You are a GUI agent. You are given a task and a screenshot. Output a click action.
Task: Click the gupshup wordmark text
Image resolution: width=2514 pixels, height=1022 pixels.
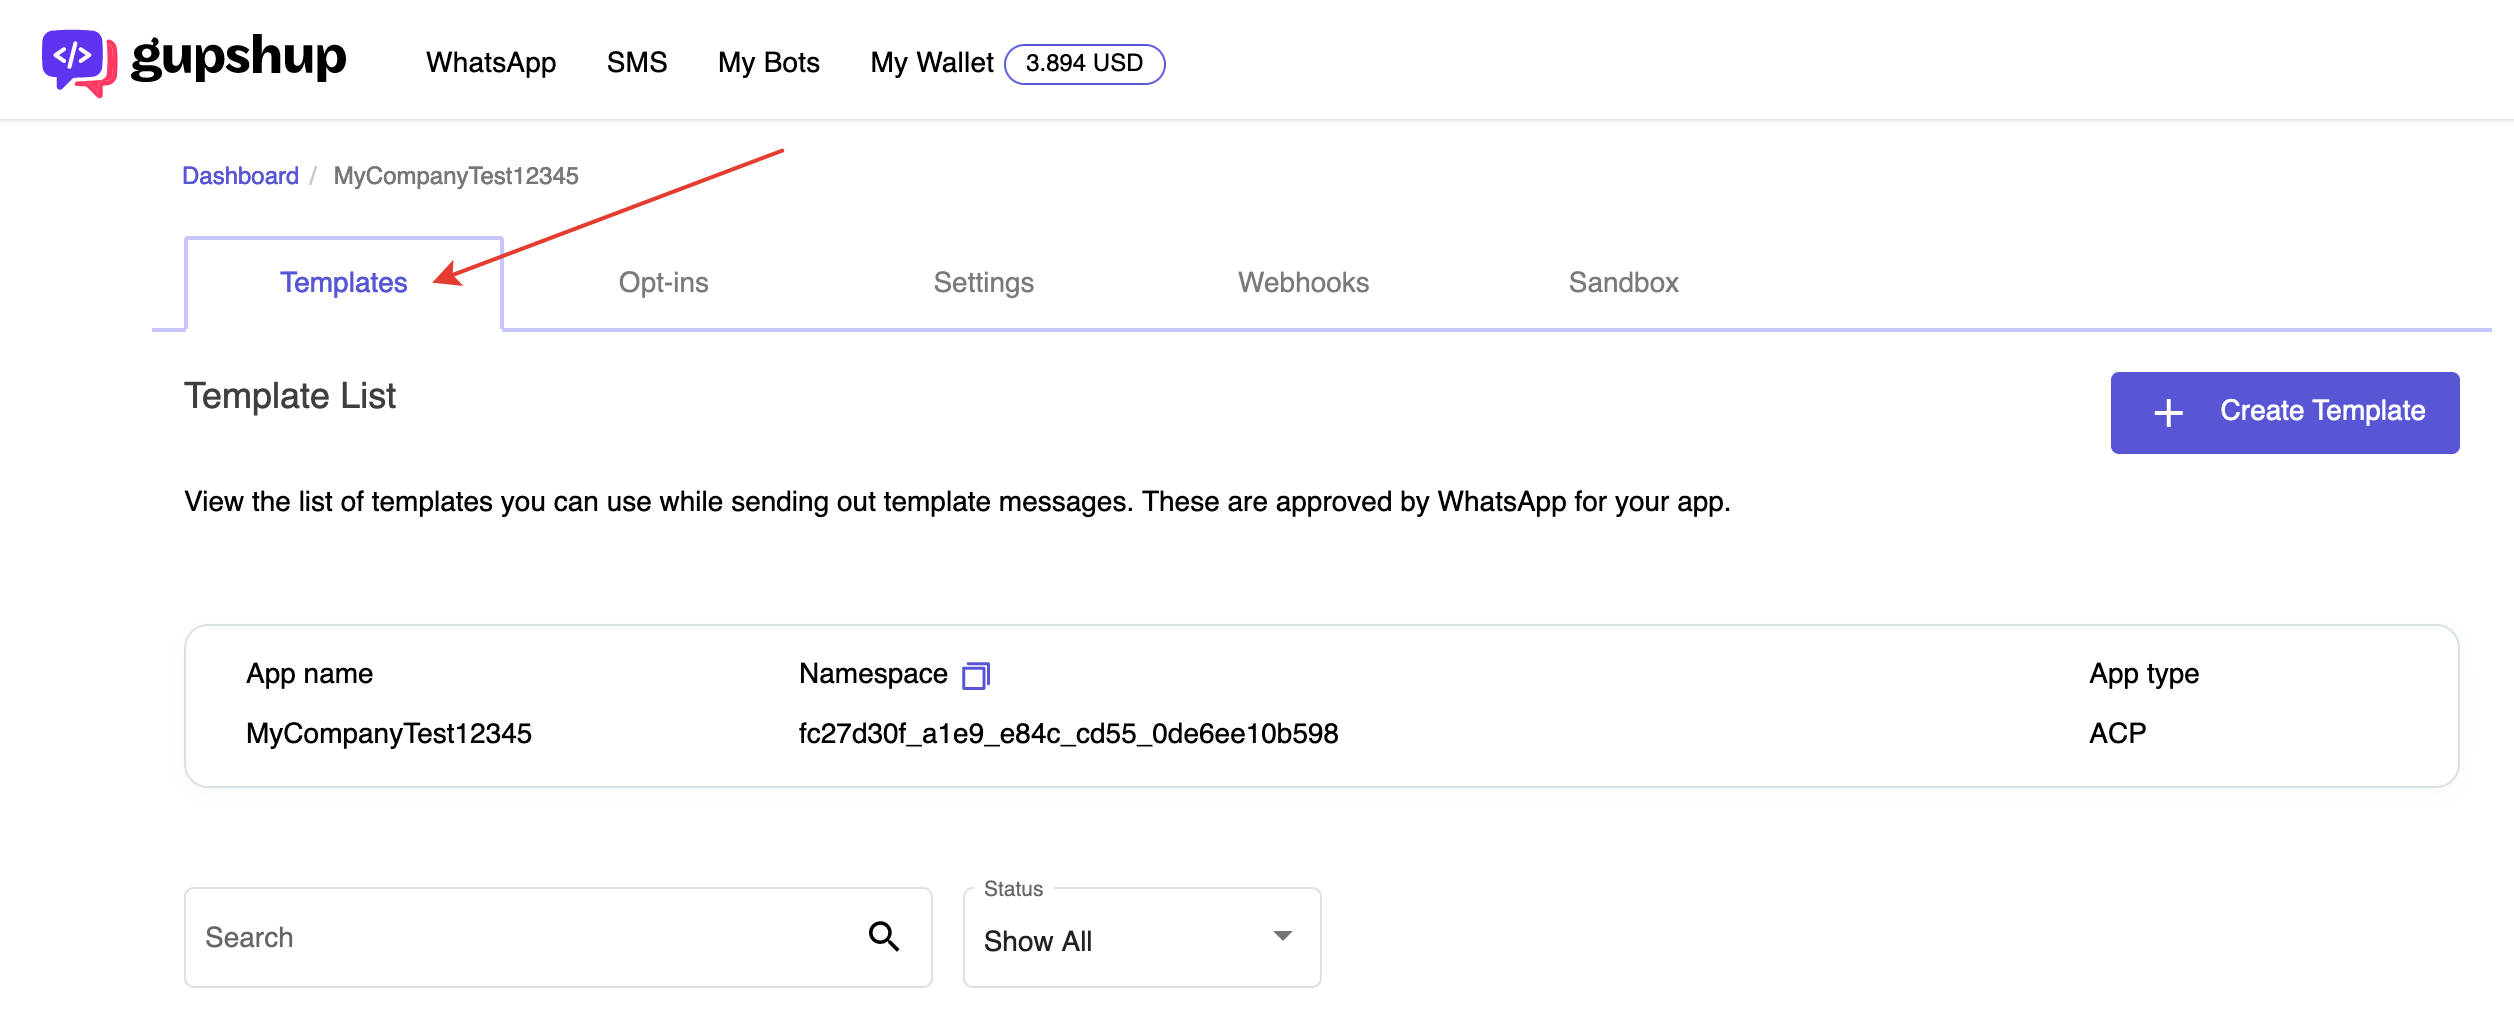tap(239, 58)
